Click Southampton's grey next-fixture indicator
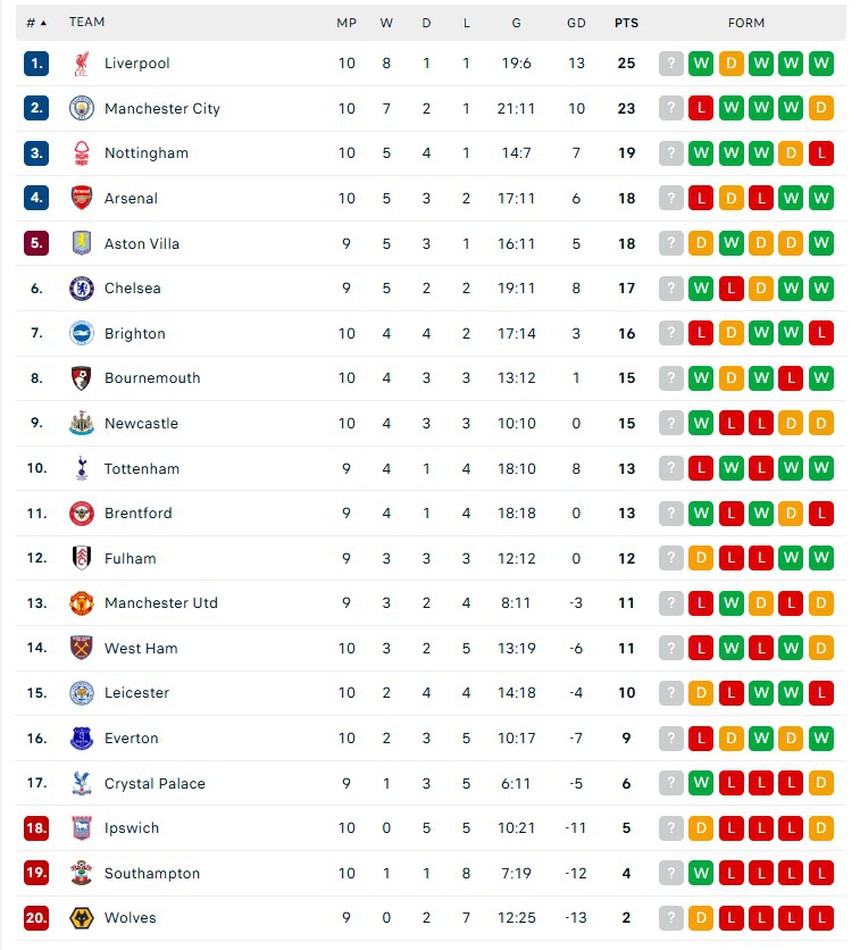 click(670, 873)
